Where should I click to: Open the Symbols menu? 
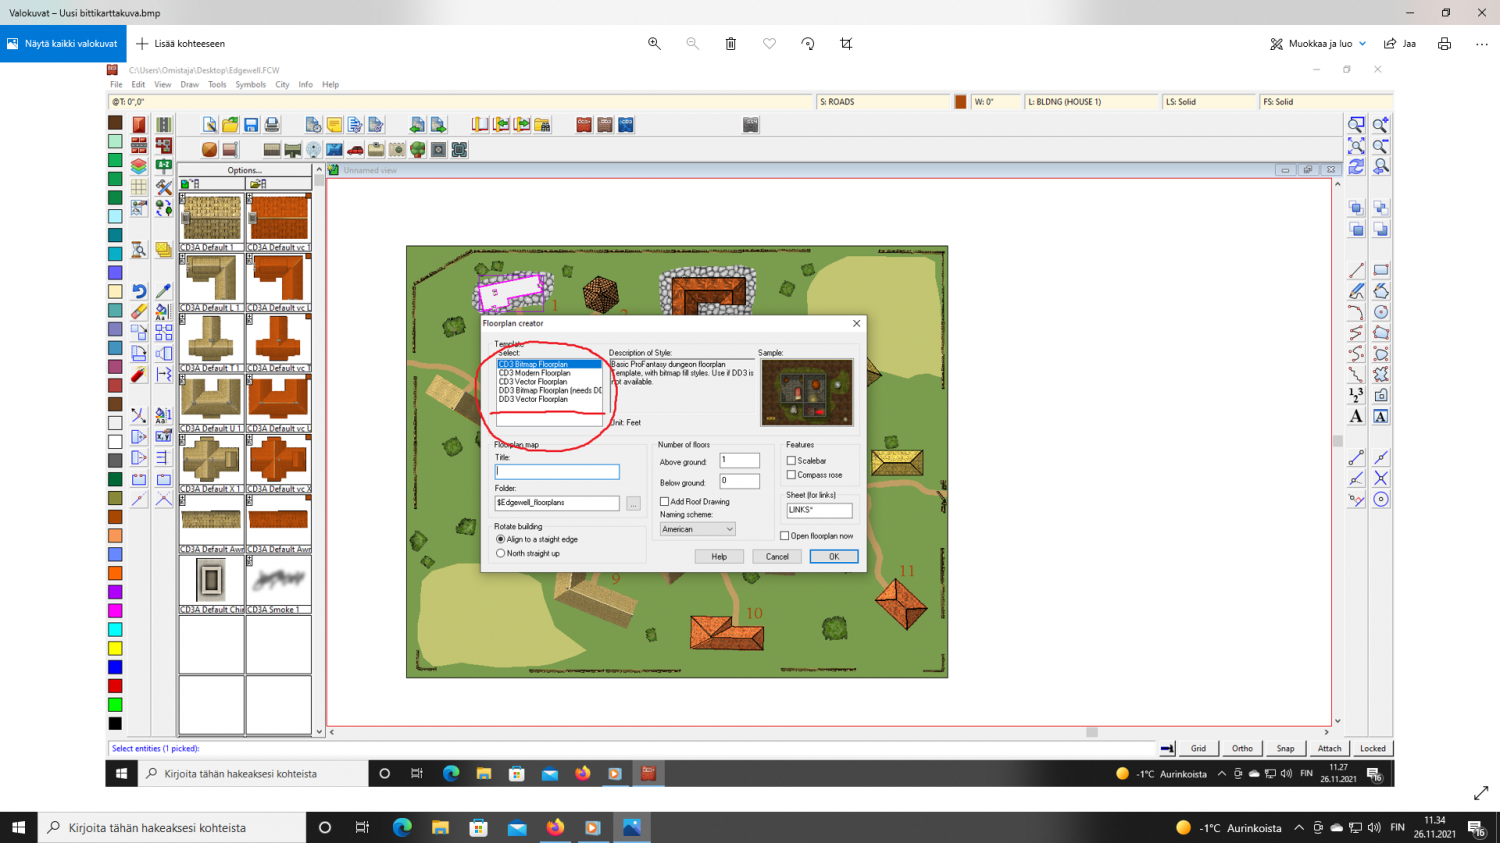[x=250, y=85]
